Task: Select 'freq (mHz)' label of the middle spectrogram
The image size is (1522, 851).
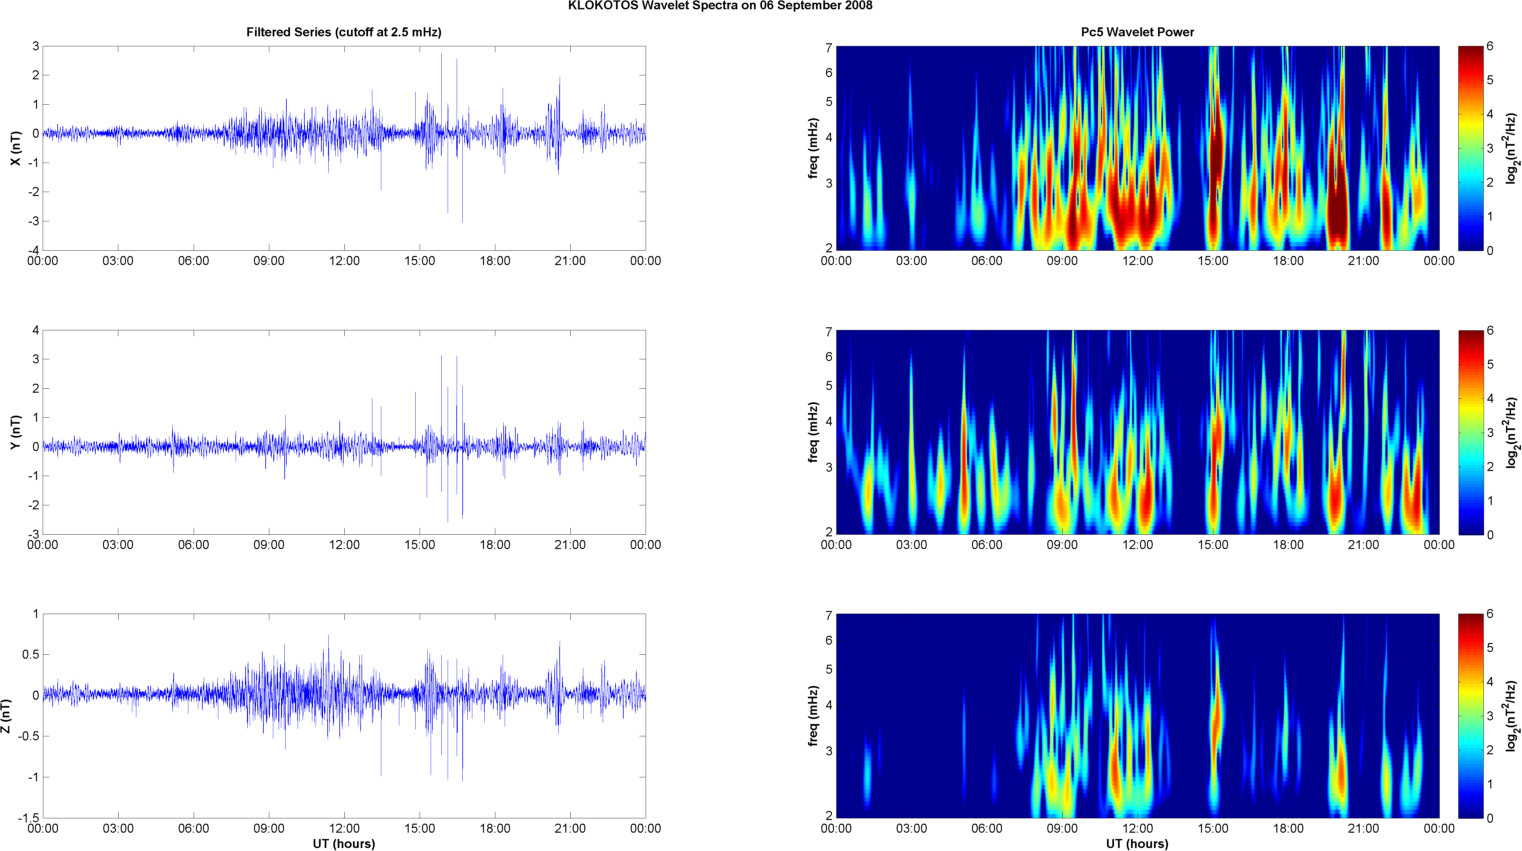Action: point(814,432)
